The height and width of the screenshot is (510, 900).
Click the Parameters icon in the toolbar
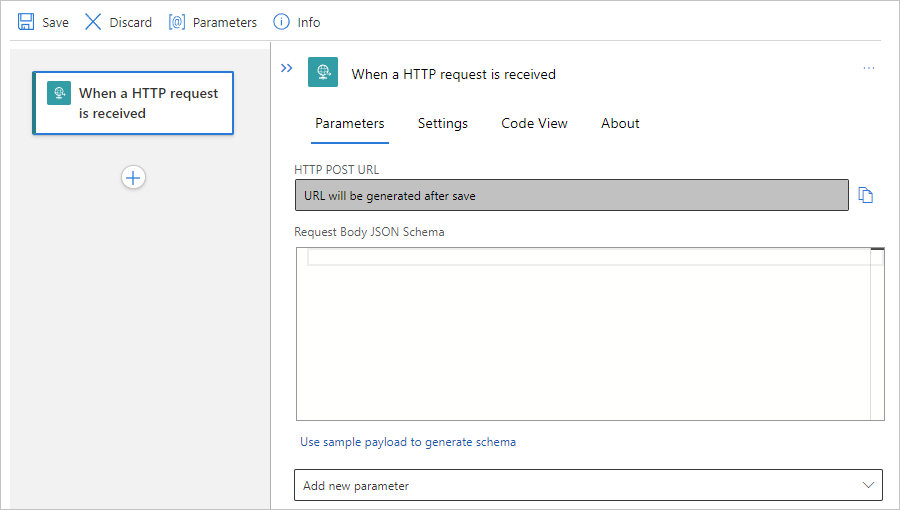click(177, 22)
